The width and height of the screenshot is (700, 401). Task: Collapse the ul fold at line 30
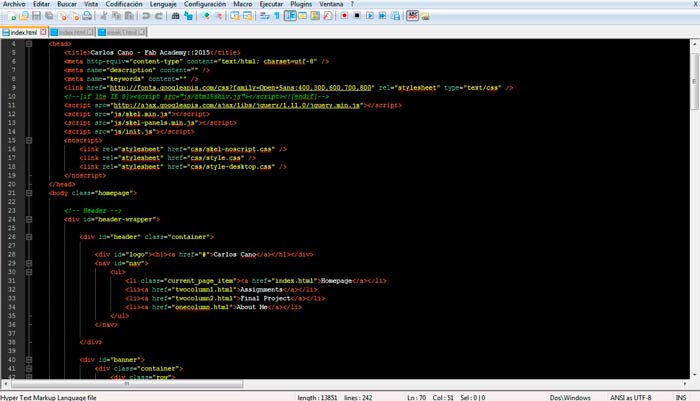coord(29,272)
